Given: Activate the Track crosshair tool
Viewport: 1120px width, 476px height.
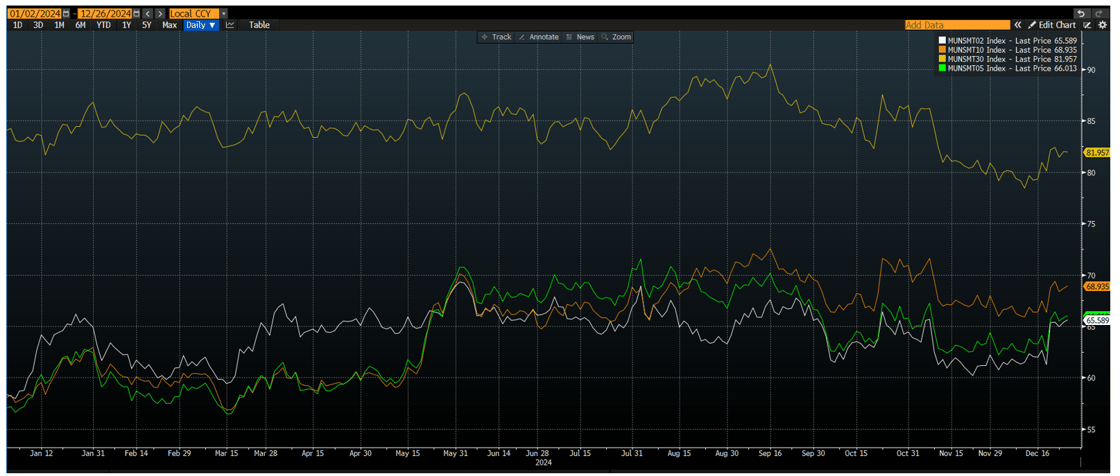Looking at the screenshot, I should pos(496,36).
